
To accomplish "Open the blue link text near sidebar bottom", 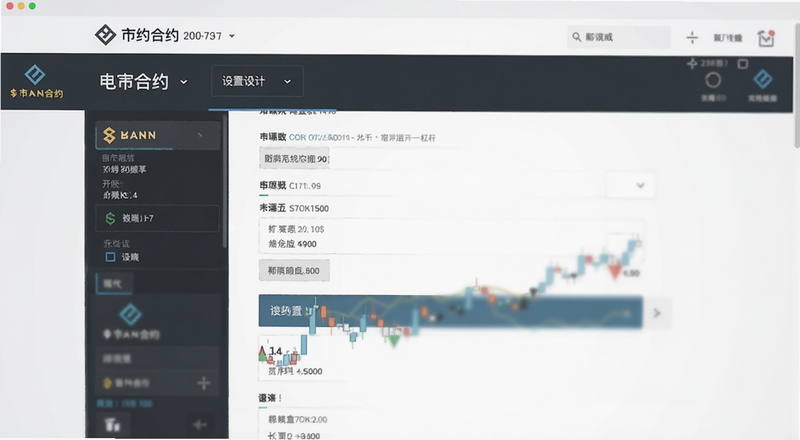I will [x=124, y=403].
